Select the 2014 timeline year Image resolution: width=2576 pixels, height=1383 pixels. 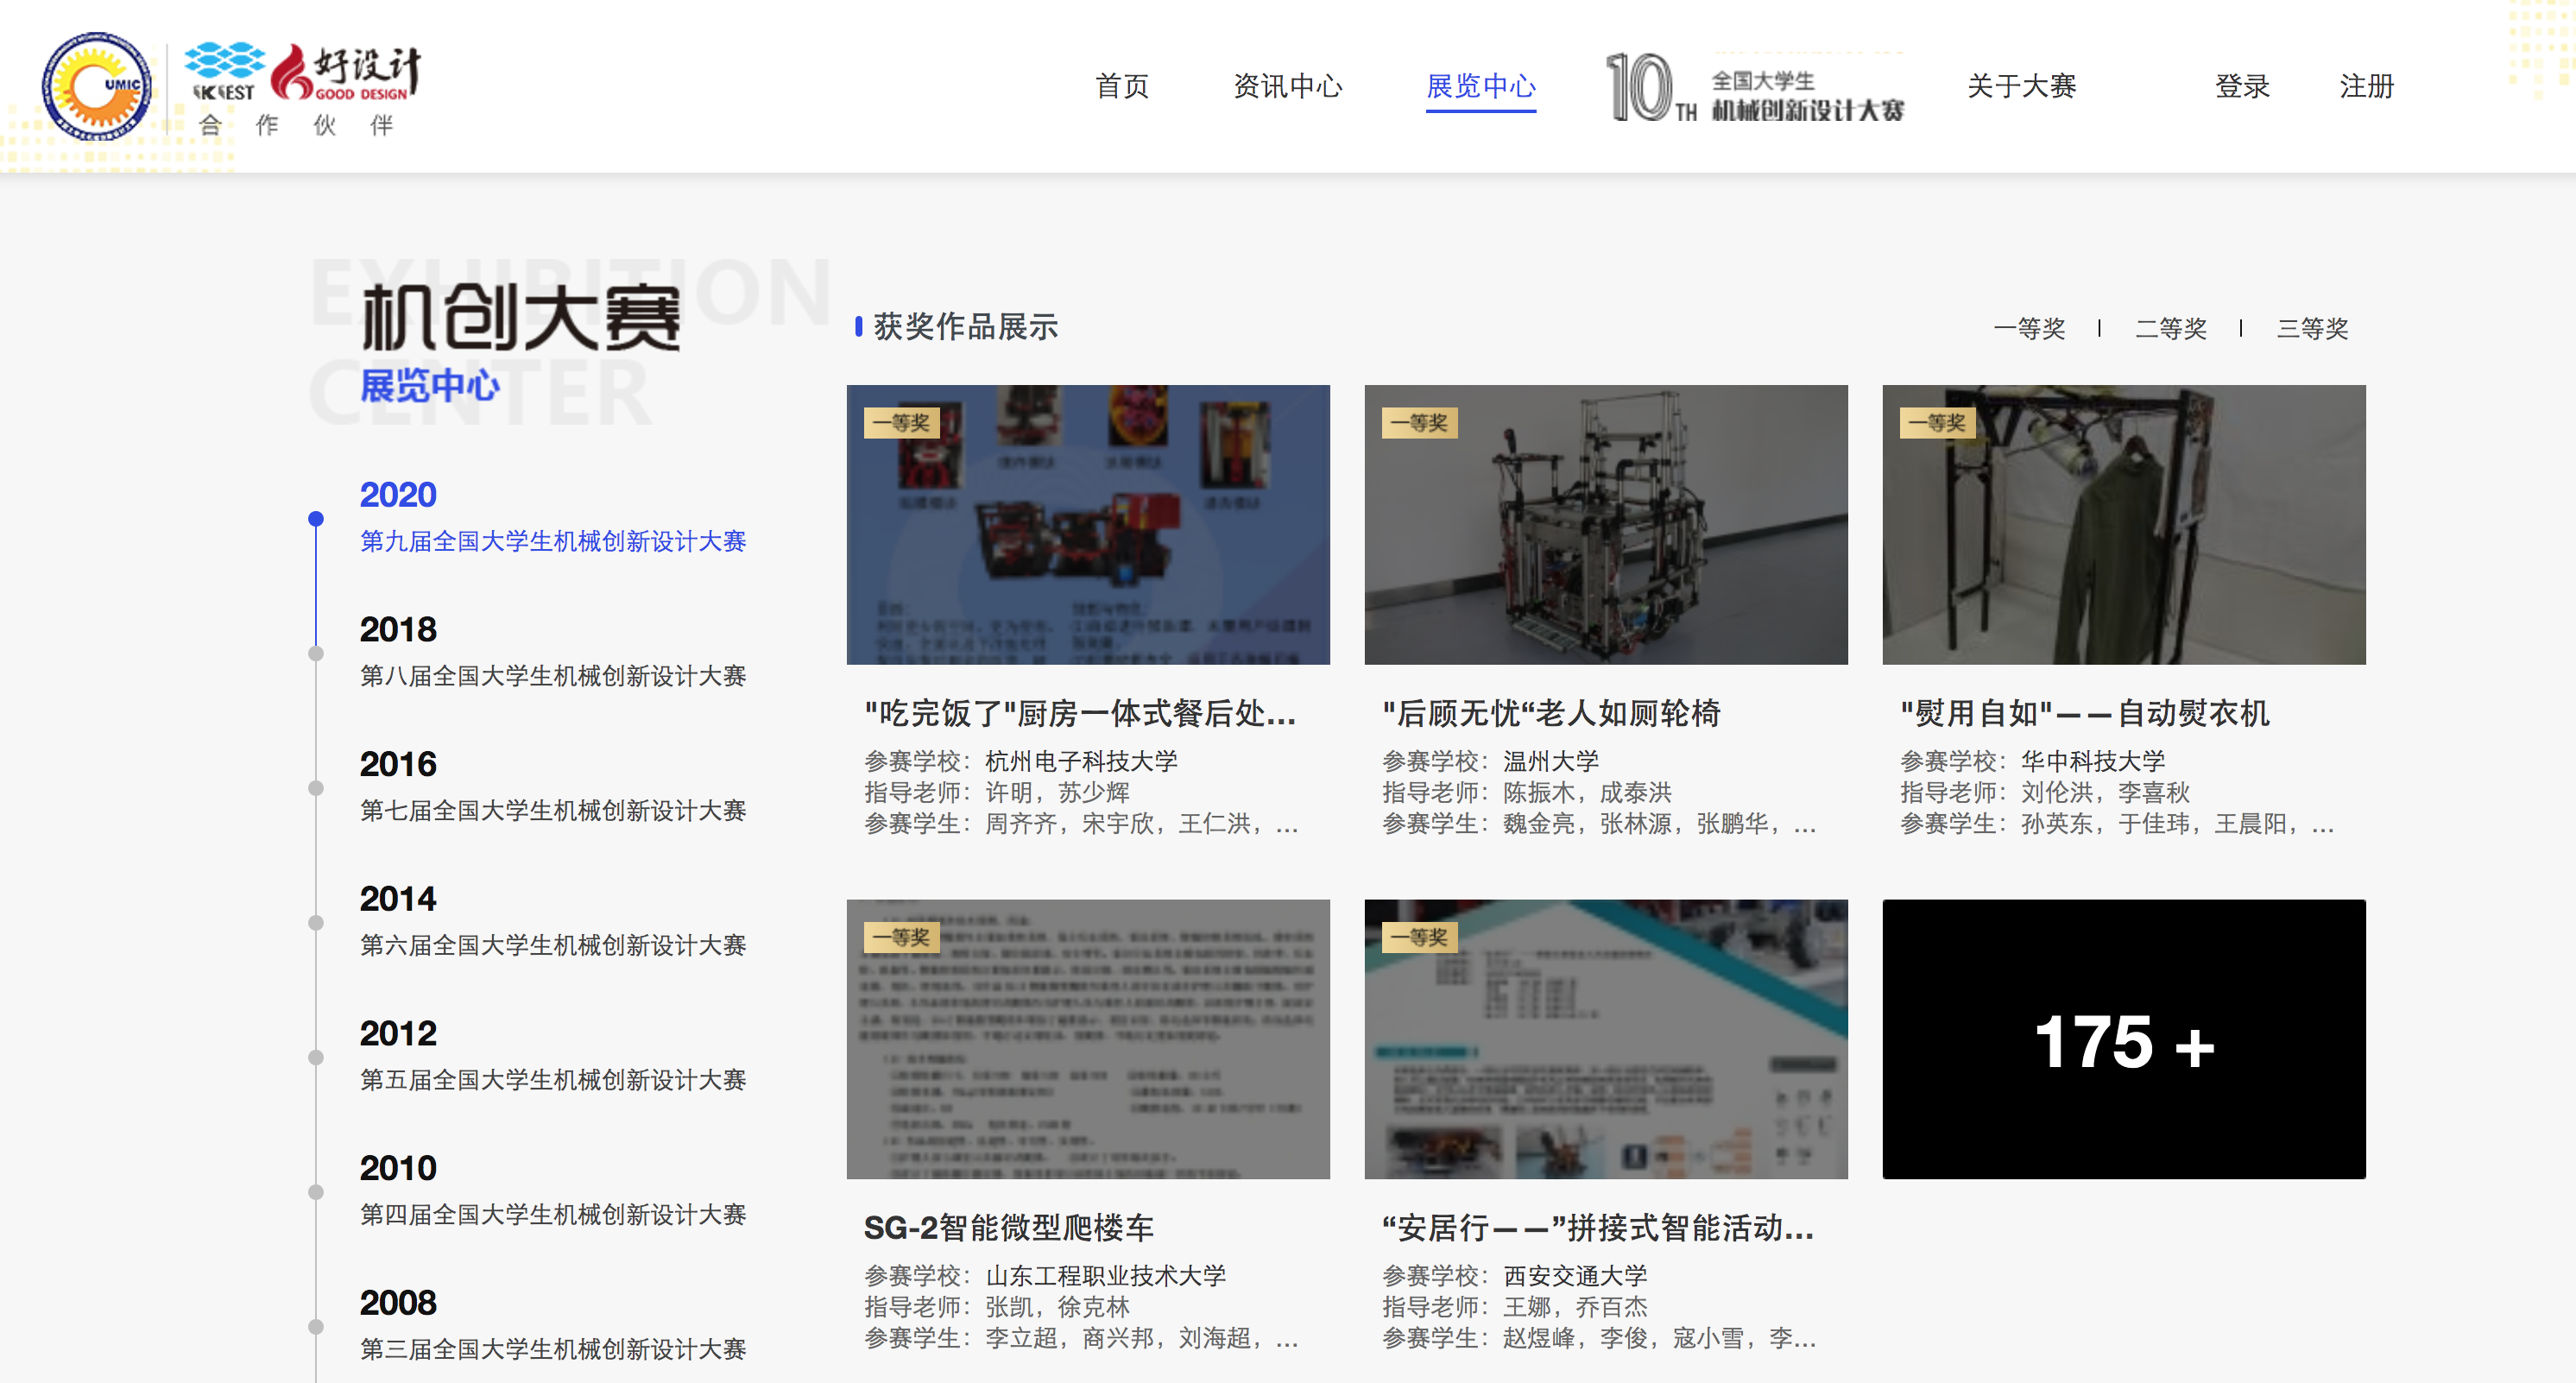click(x=398, y=899)
